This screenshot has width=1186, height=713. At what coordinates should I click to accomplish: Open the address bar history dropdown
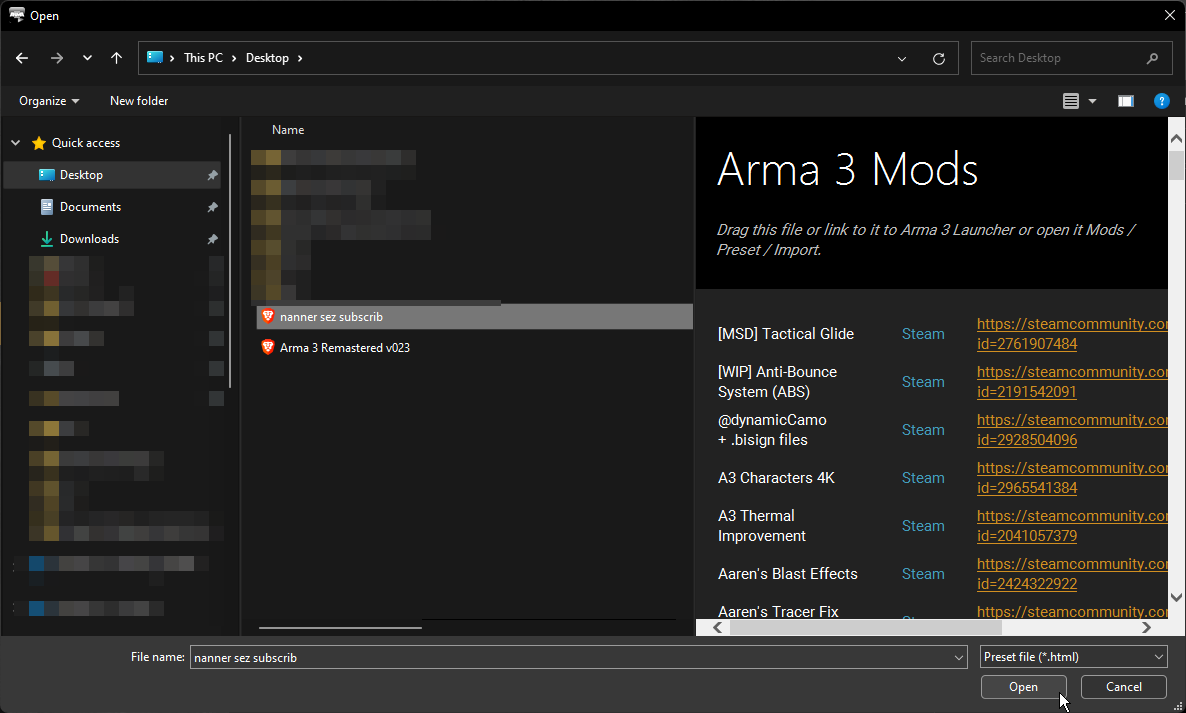click(902, 58)
